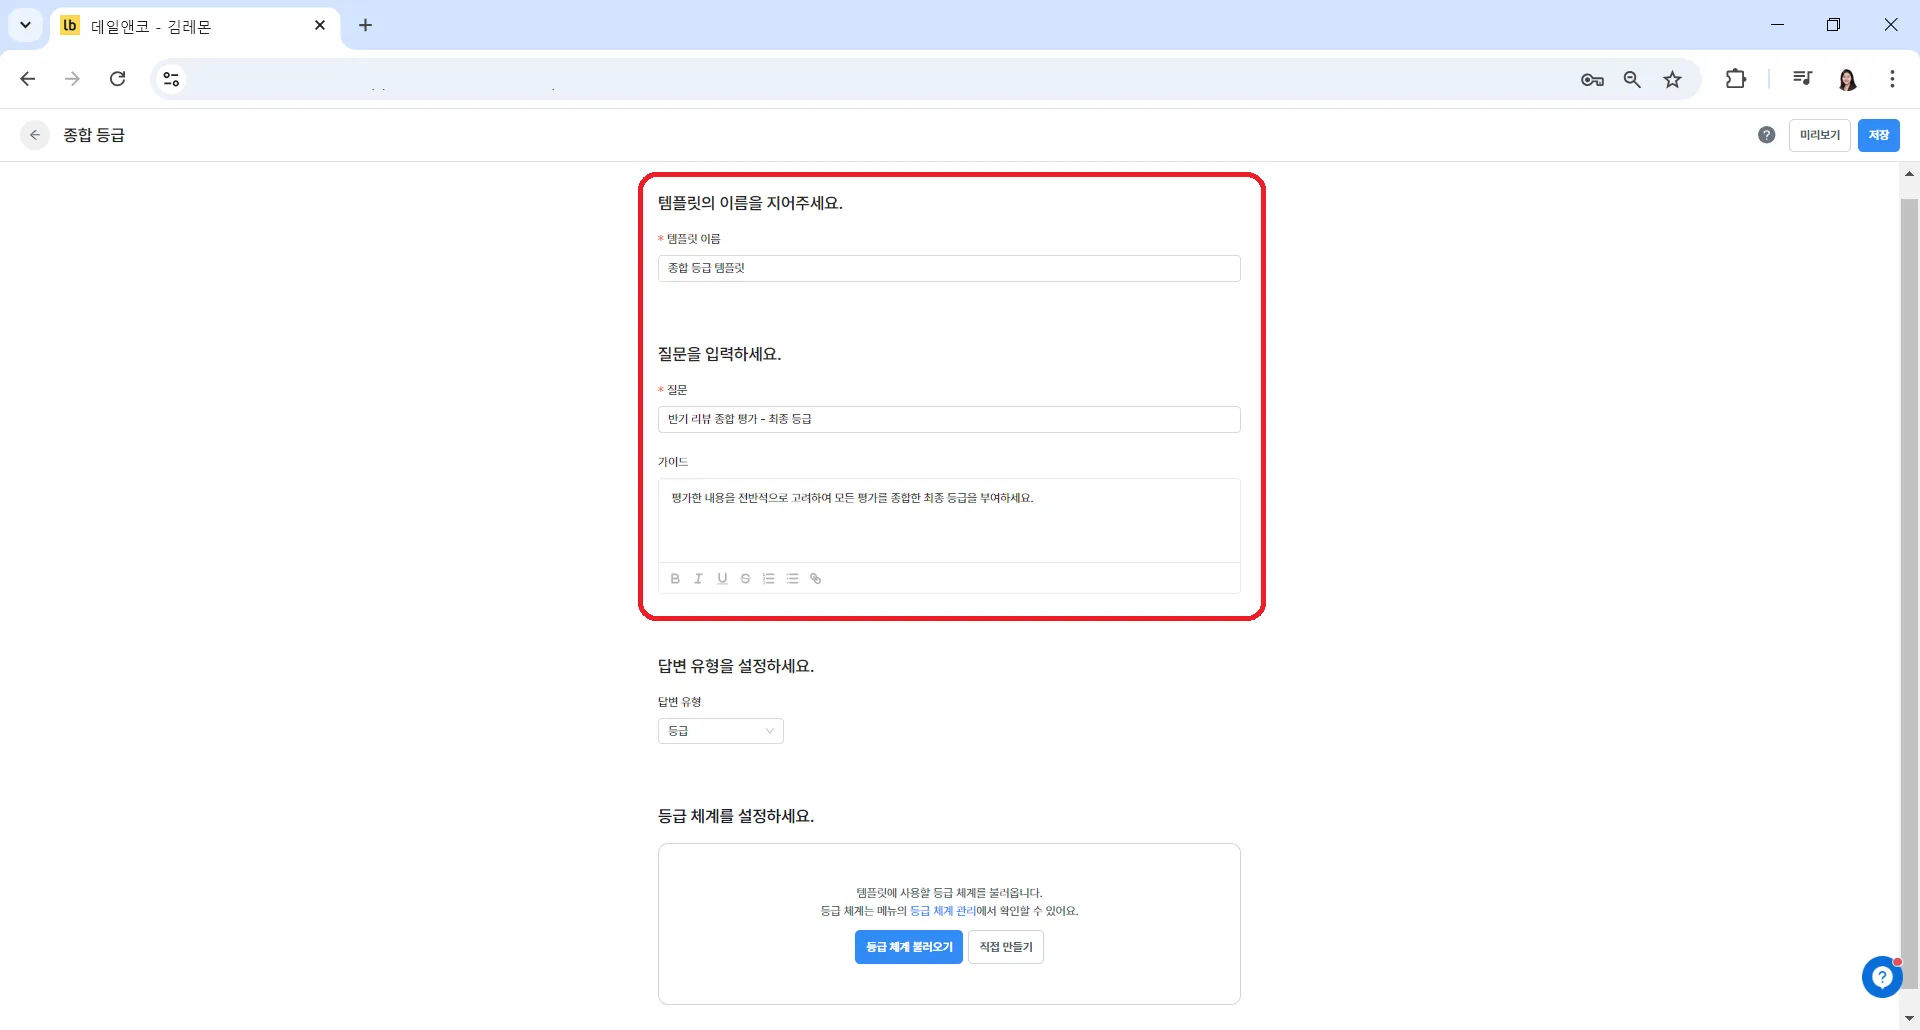
Task: Click the back arrow next to 종합 등급
Action: (35, 135)
